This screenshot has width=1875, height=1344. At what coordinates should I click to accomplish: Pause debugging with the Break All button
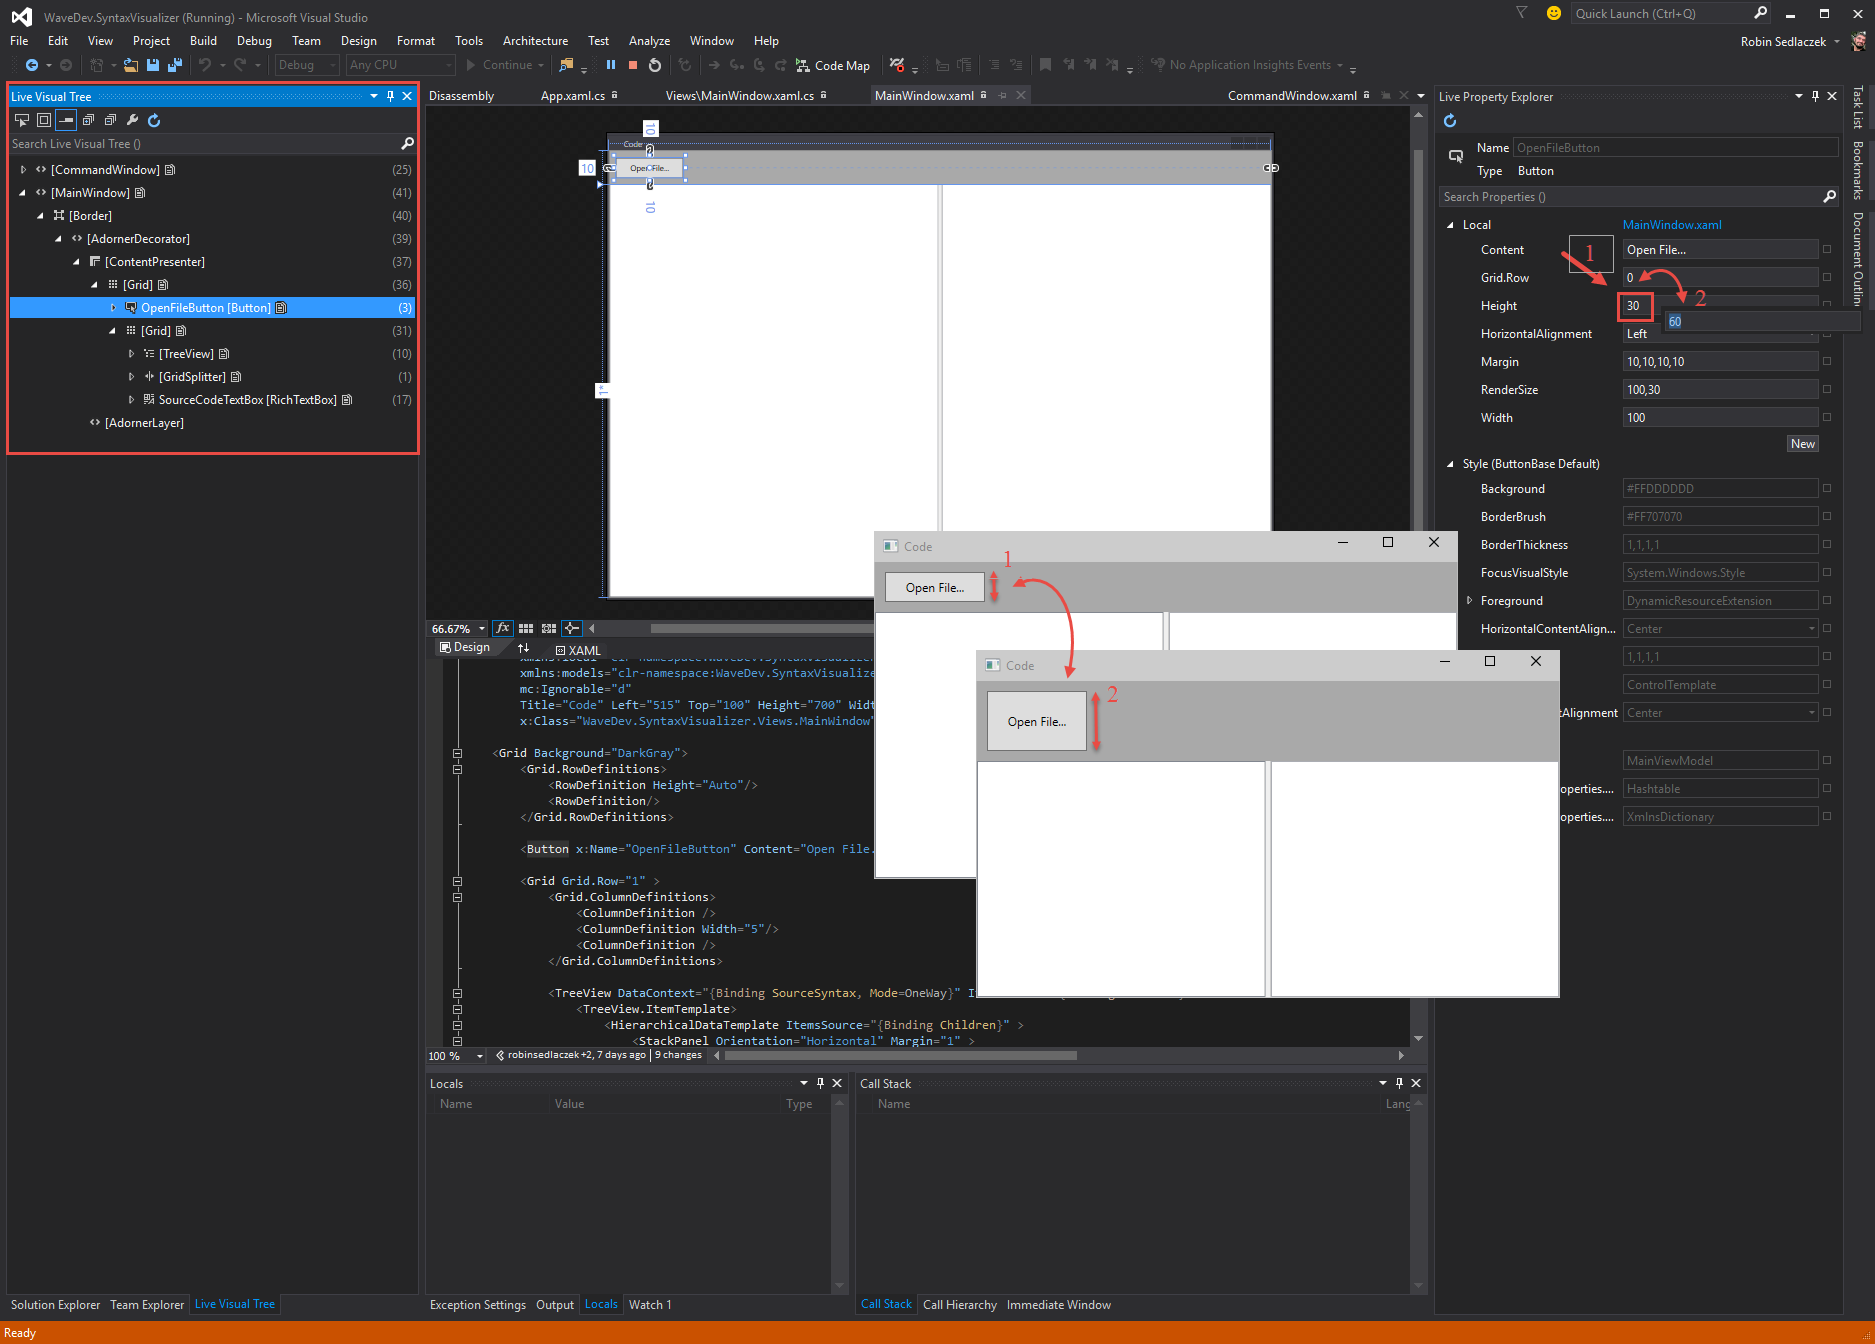[610, 65]
